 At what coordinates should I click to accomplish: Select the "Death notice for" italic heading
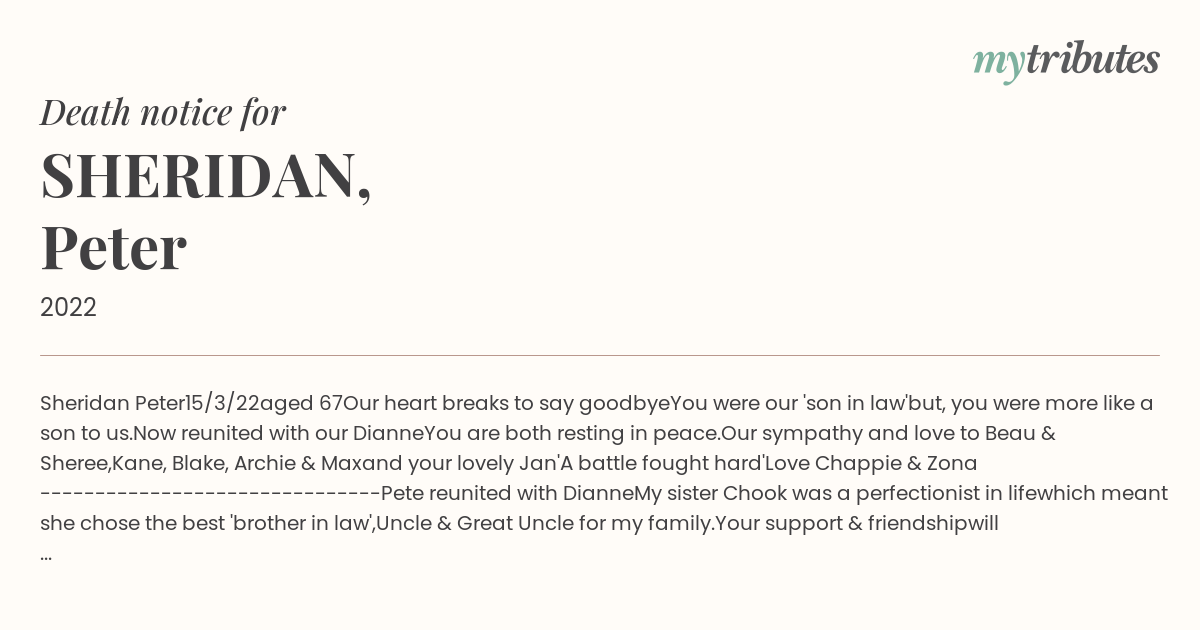coord(163,112)
